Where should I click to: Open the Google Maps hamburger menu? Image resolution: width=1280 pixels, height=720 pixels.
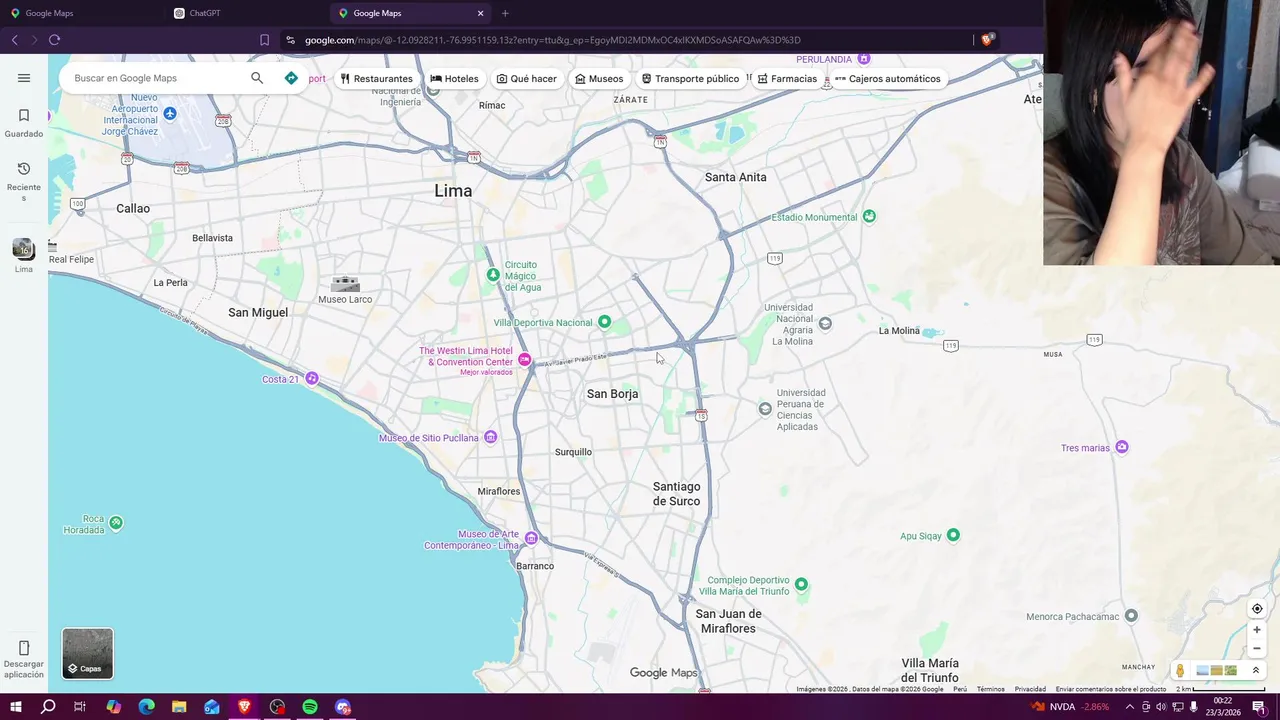[24, 78]
